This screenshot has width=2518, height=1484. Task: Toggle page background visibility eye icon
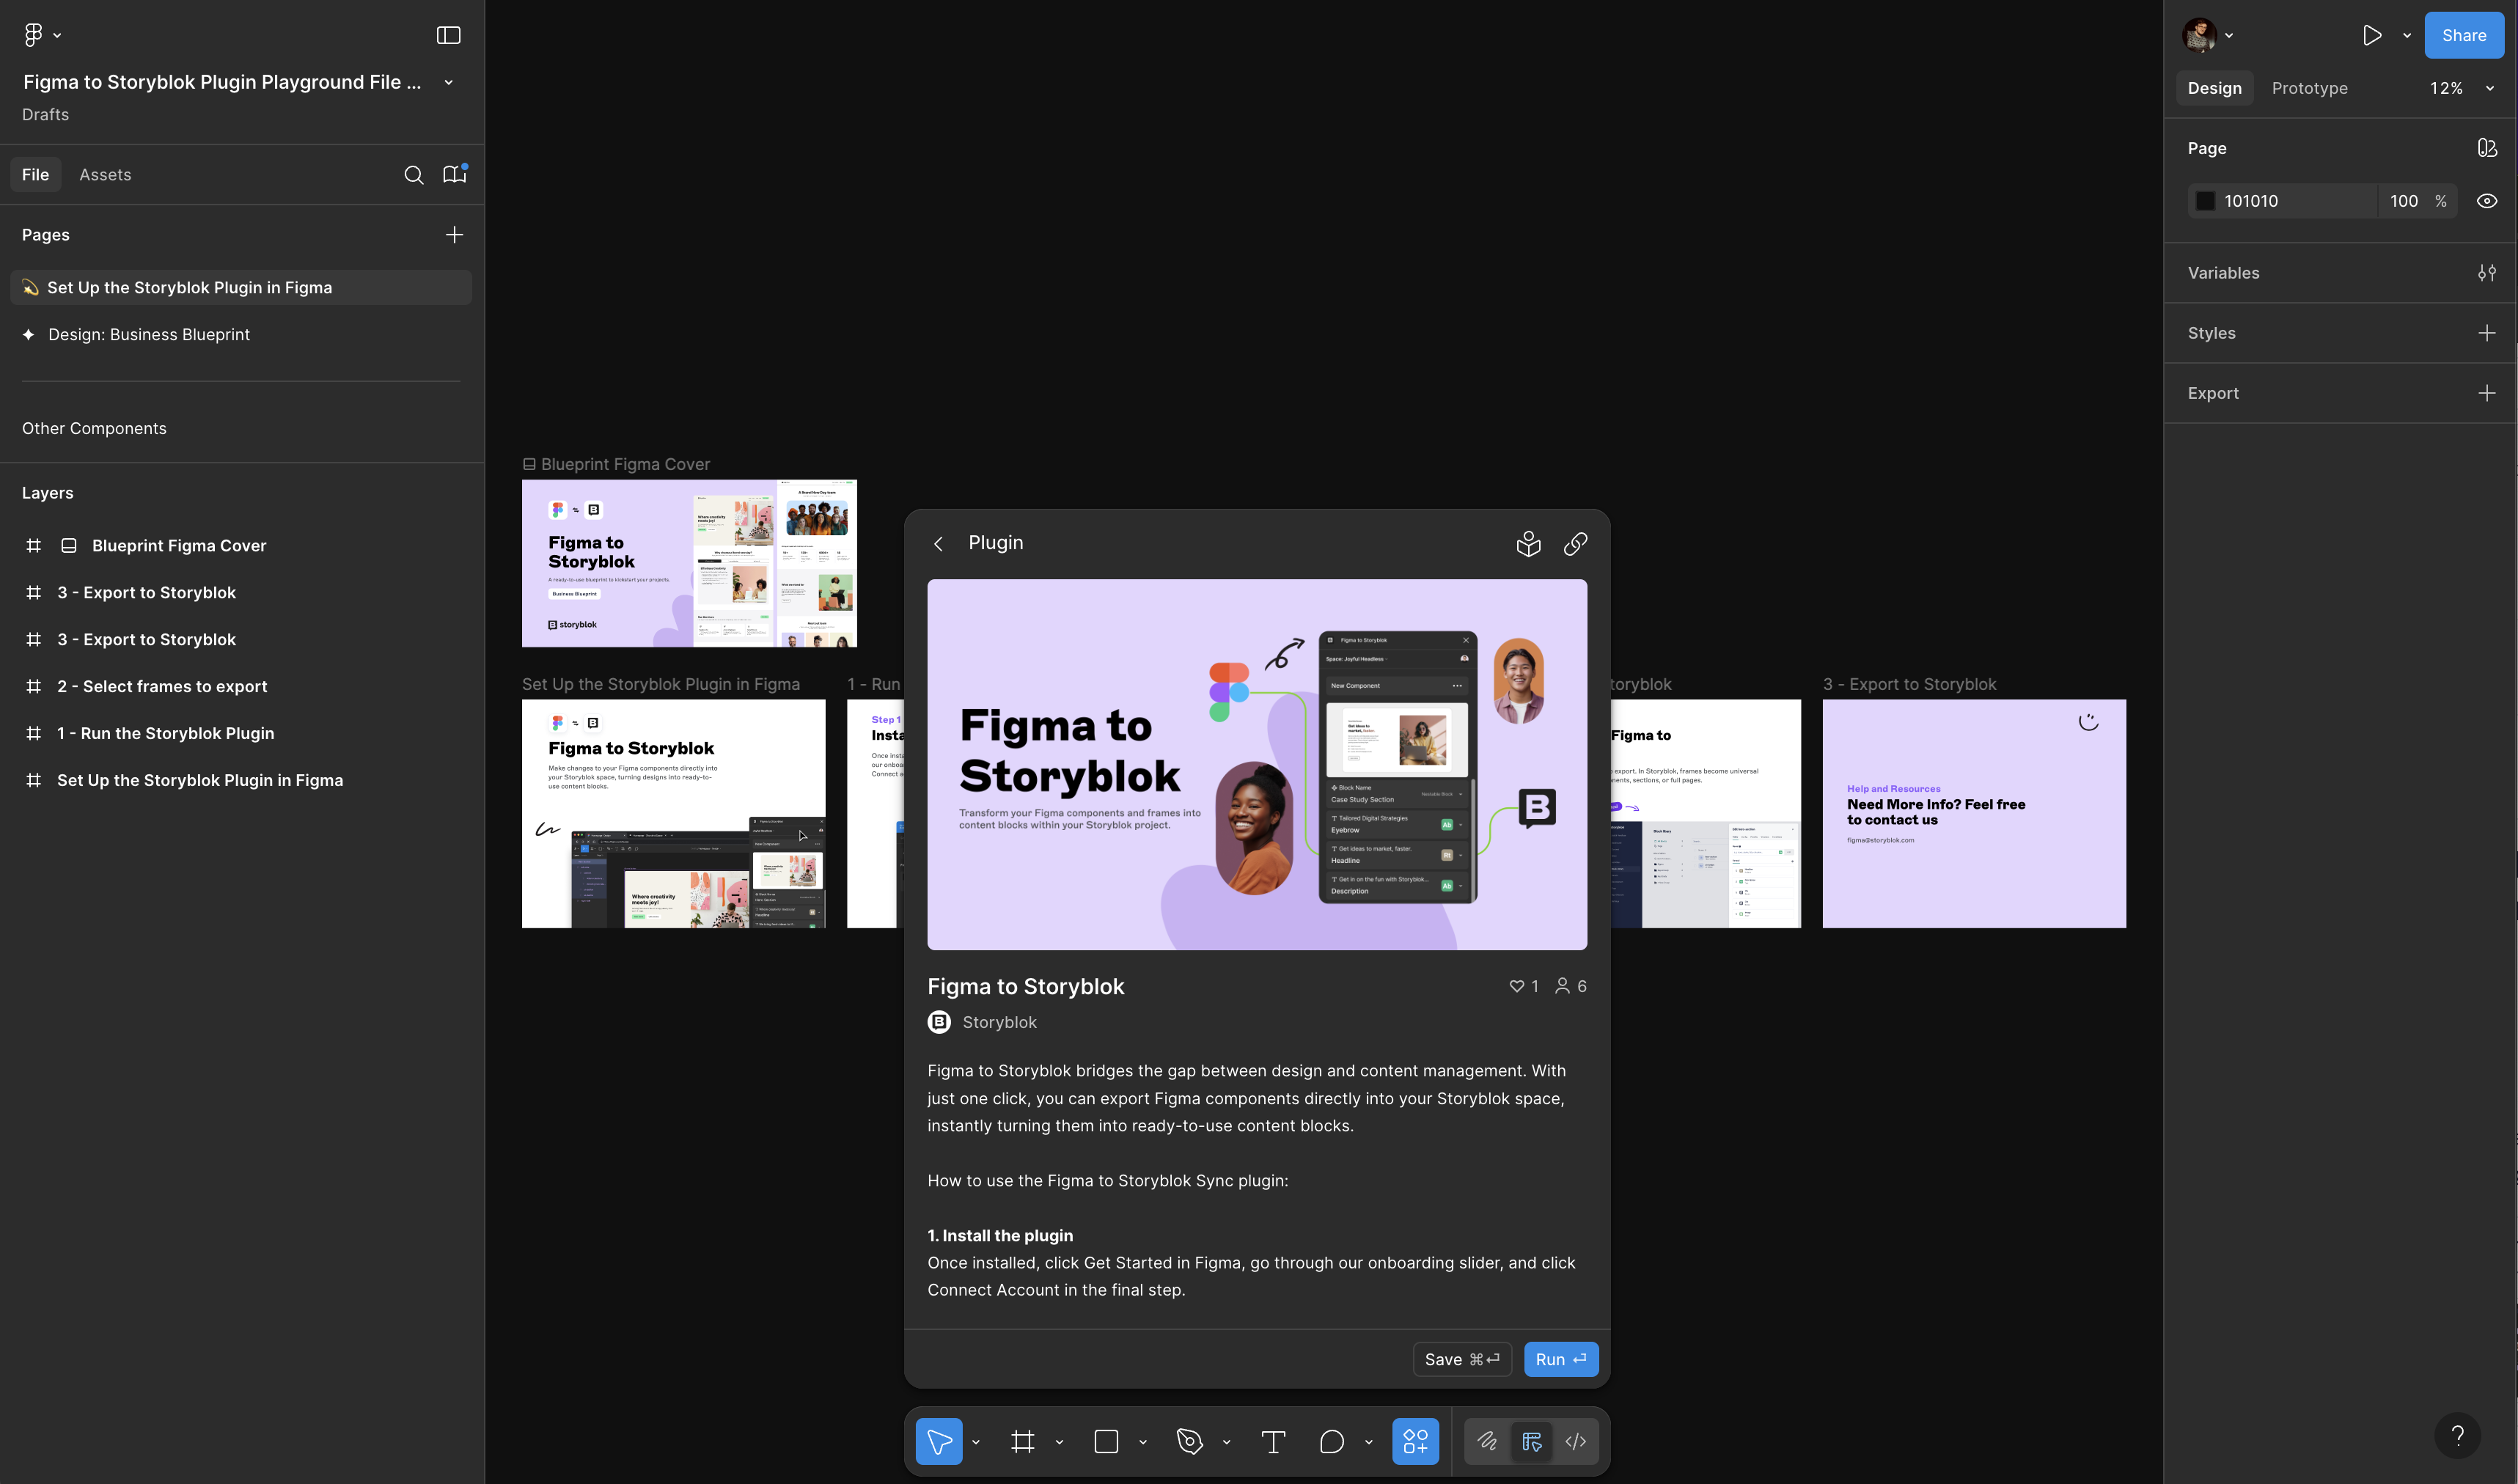click(2486, 201)
